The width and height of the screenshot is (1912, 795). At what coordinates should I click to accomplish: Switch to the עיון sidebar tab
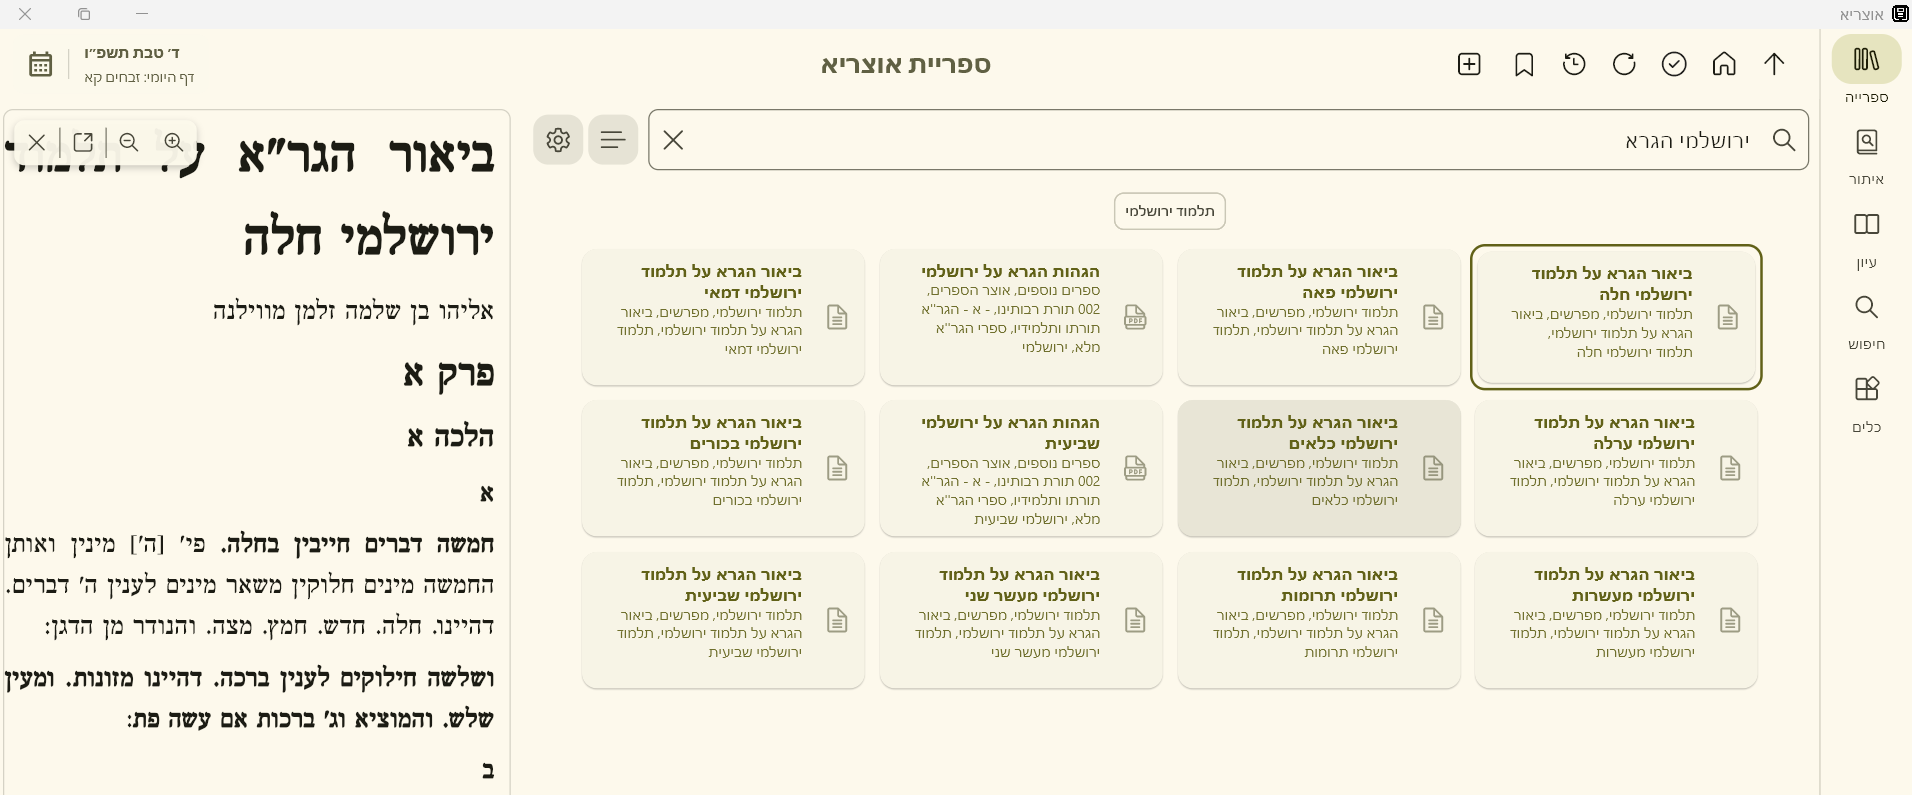pos(1866,239)
